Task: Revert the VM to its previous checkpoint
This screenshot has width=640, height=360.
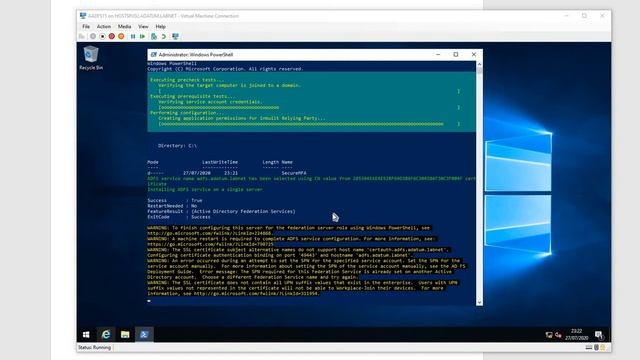Action: [x=164, y=36]
